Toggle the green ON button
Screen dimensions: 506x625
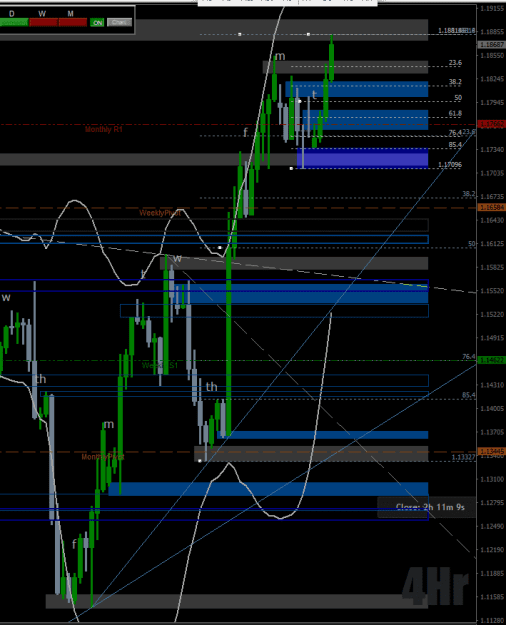click(x=97, y=23)
